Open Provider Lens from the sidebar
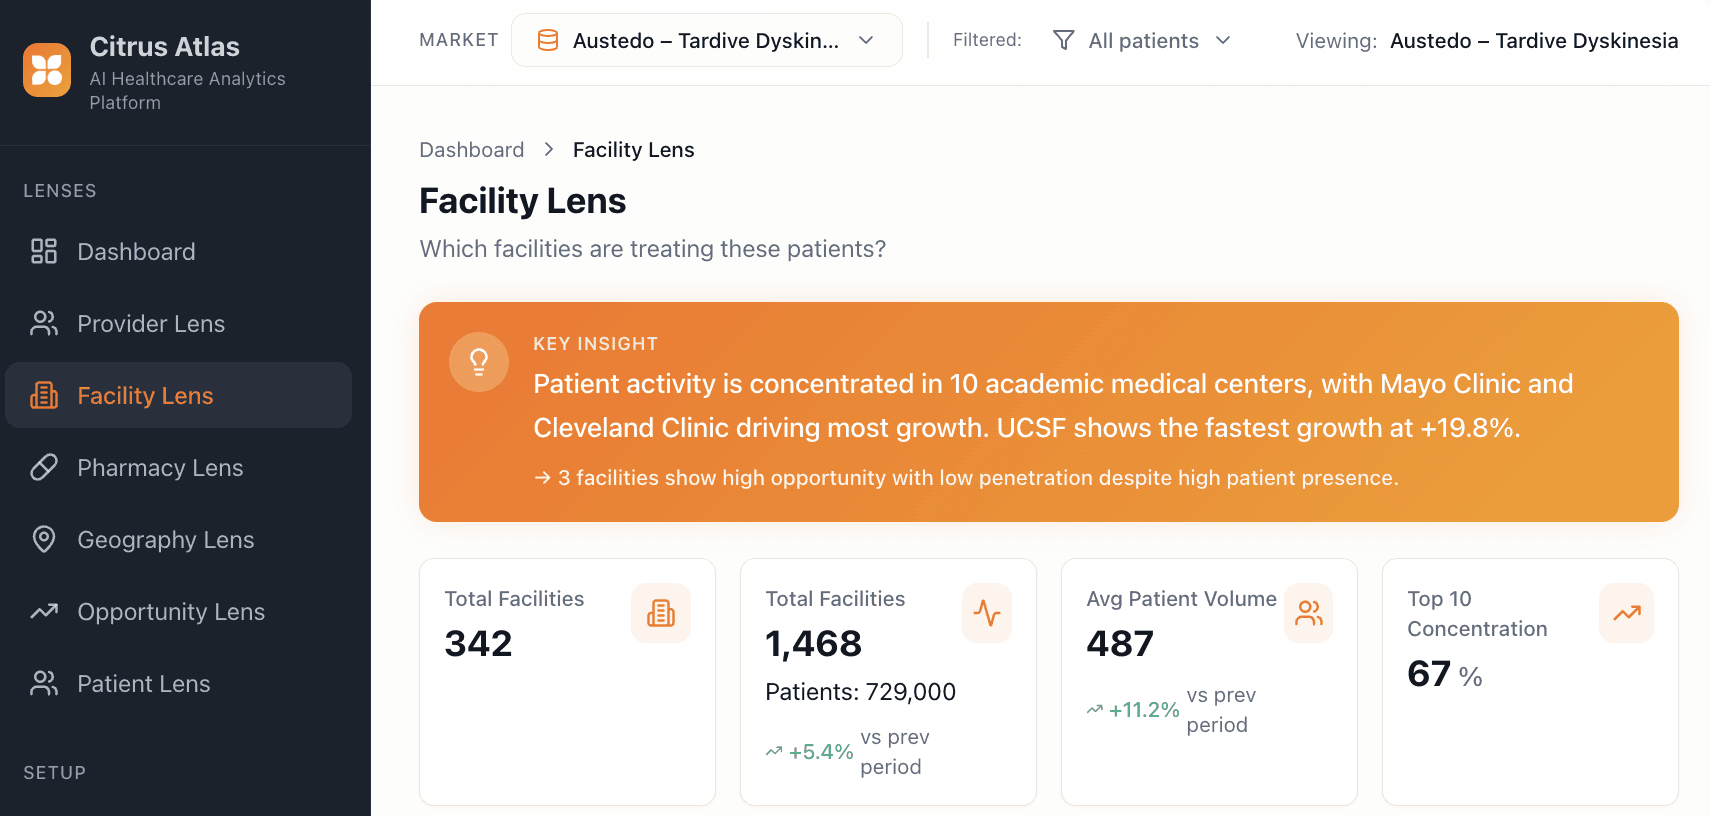The width and height of the screenshot is (1710, 816). pyautogui.click(x=151, y=324)
